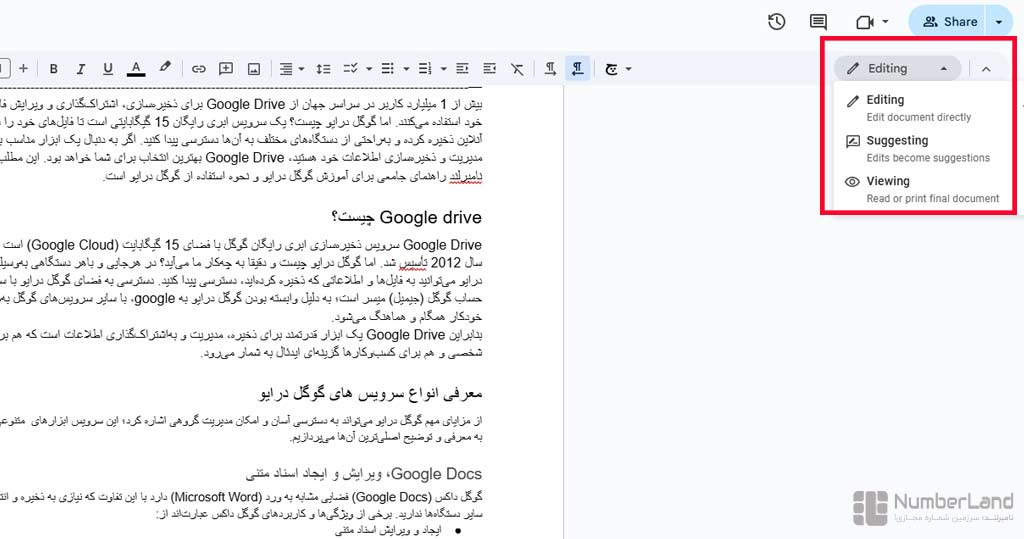This screenshot has width=1024, height=539.
Task: Click the heading 'Google drive چیست؟'
Action: click(406, 218)
